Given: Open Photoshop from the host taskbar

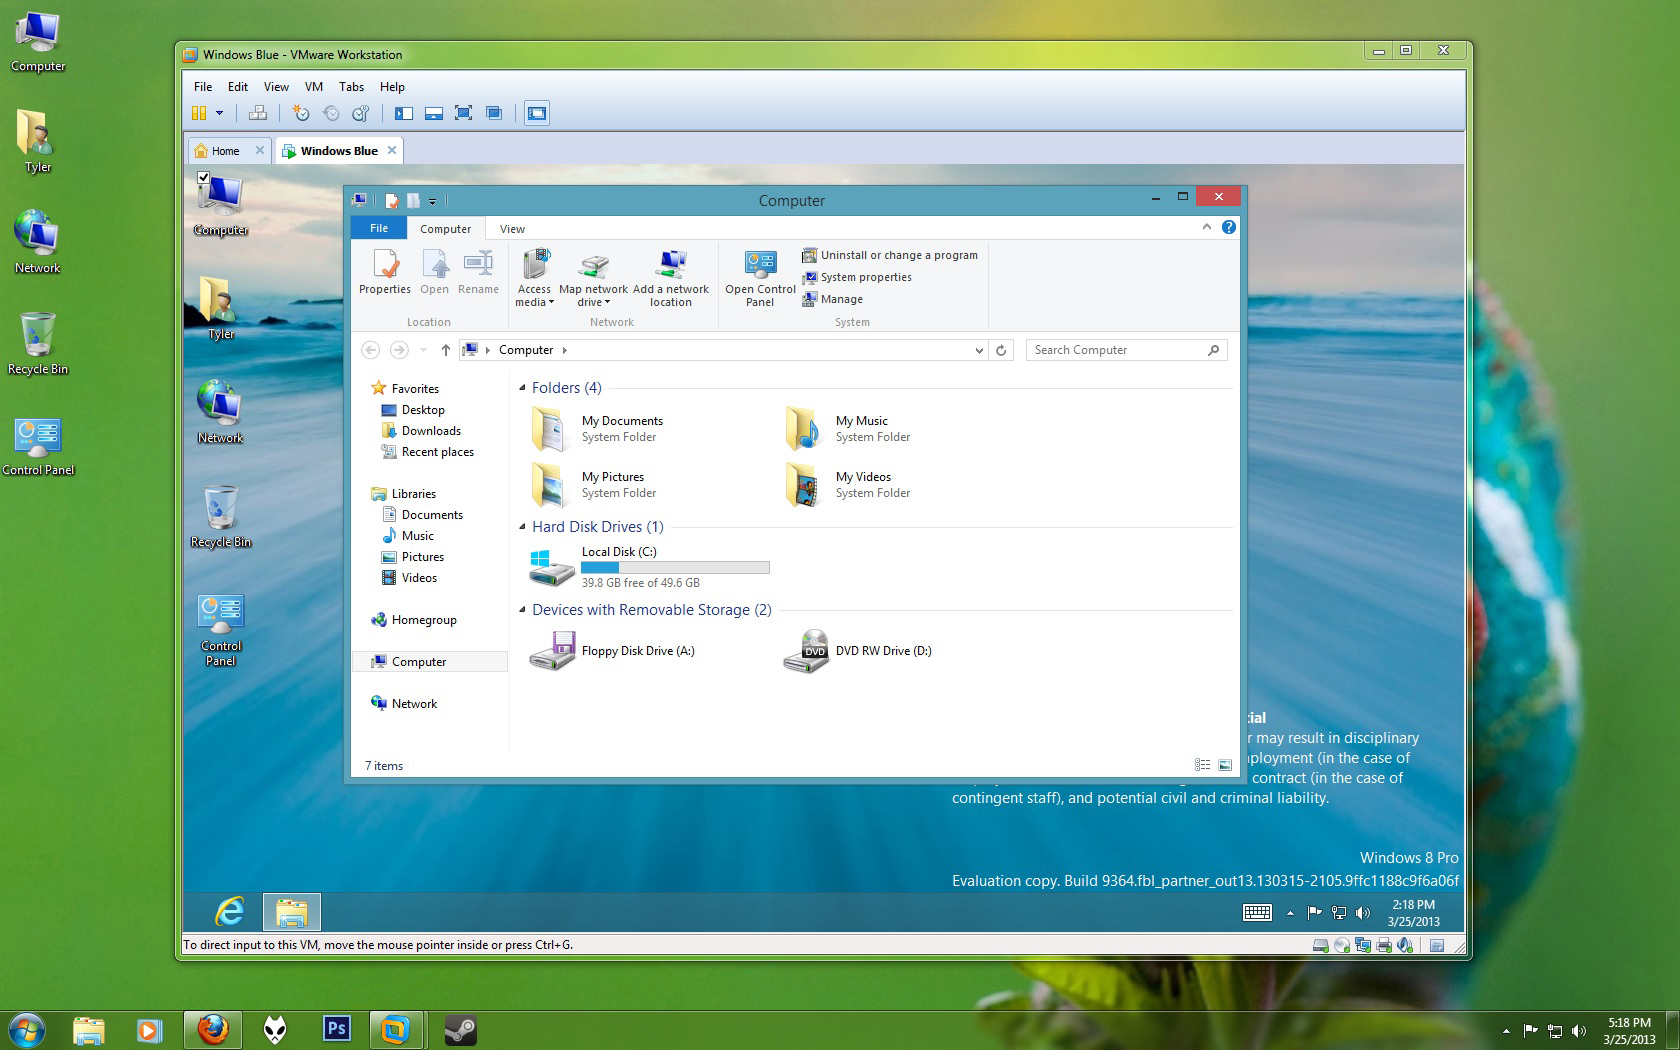Looking at the screenshot, I should 336,1028.
